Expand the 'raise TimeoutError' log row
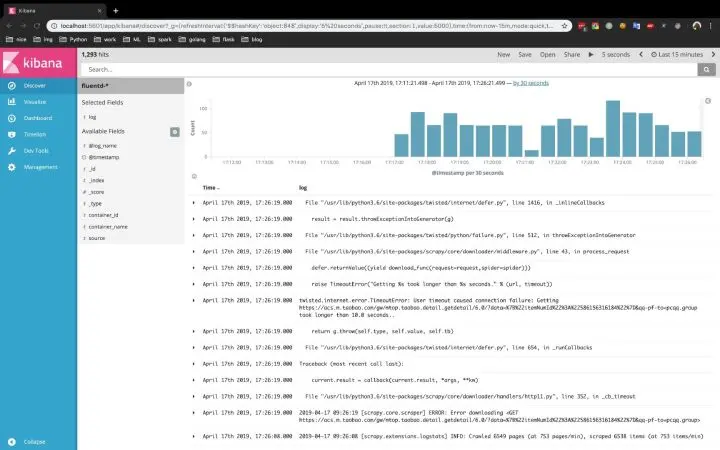This screenshot has height=450, width=720. click(x=193, y=284)
